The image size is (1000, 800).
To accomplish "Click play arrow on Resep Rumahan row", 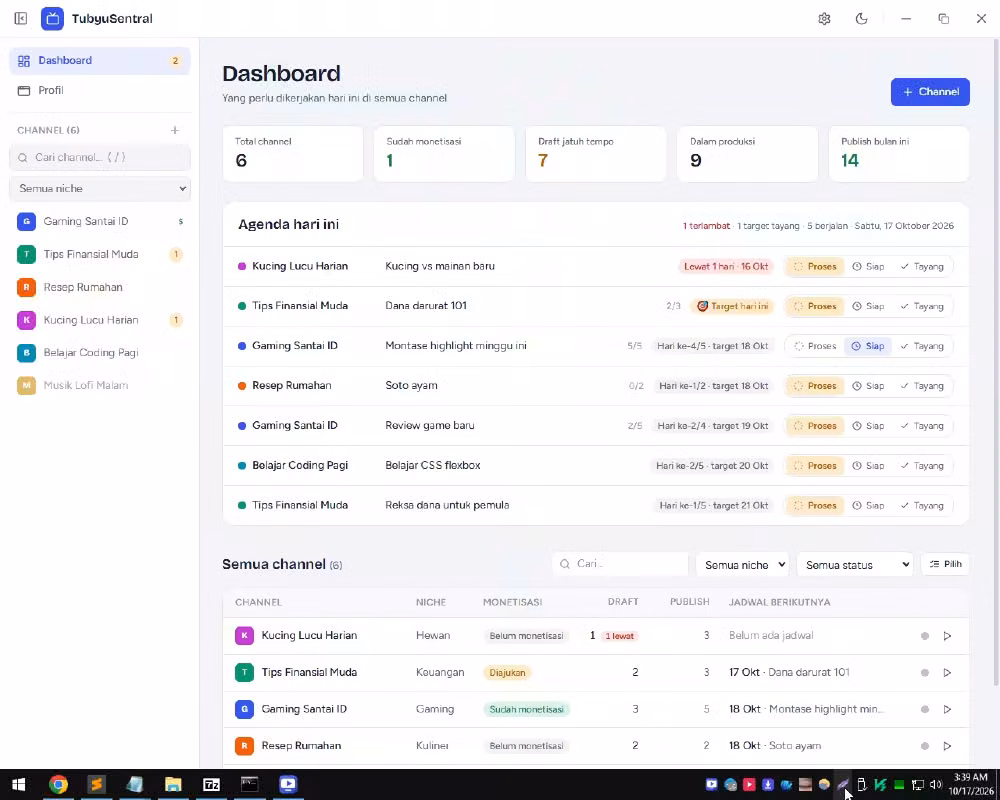I will (947, 746).
